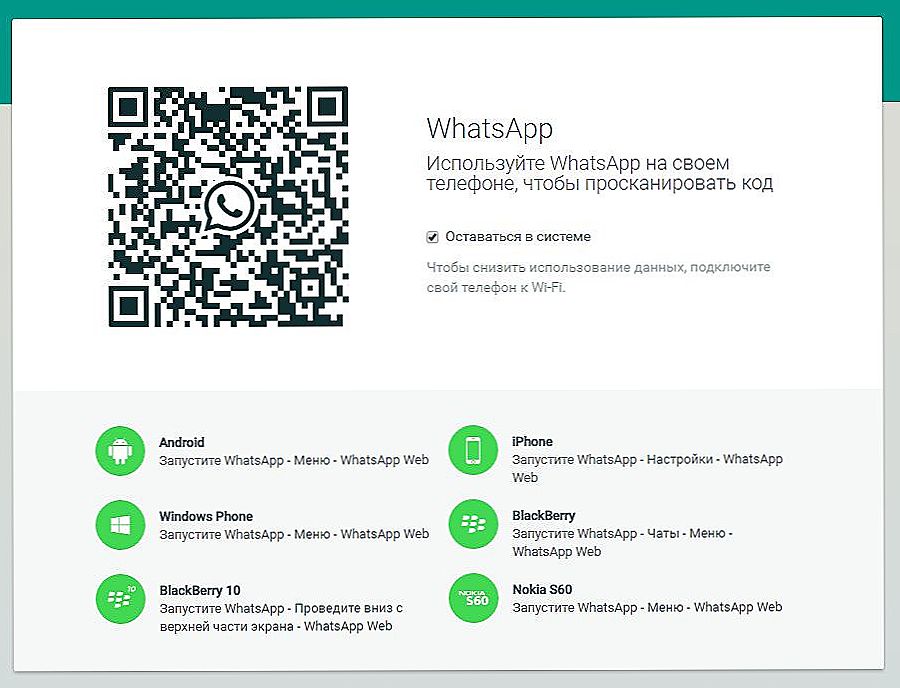Click the BlackBerry 10 logo icon
Screen dimensions: 900x688
pos(120,598)
